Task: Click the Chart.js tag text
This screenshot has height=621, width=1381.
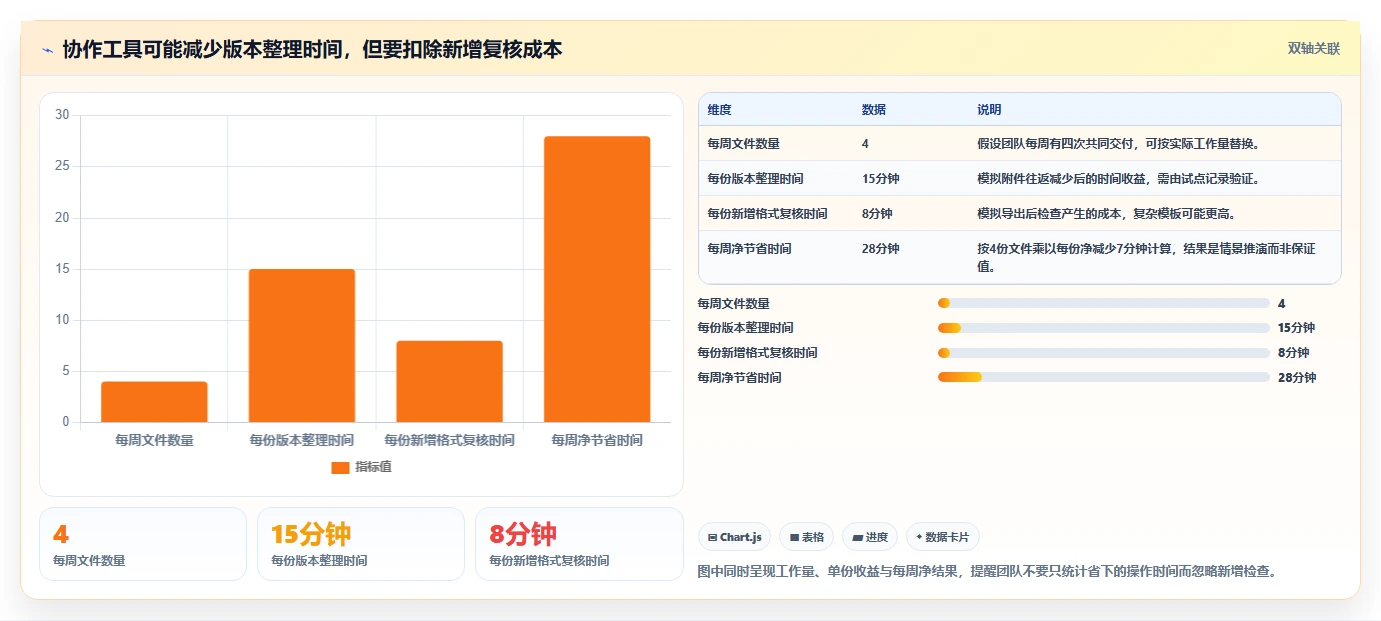Action: [741, 537]
